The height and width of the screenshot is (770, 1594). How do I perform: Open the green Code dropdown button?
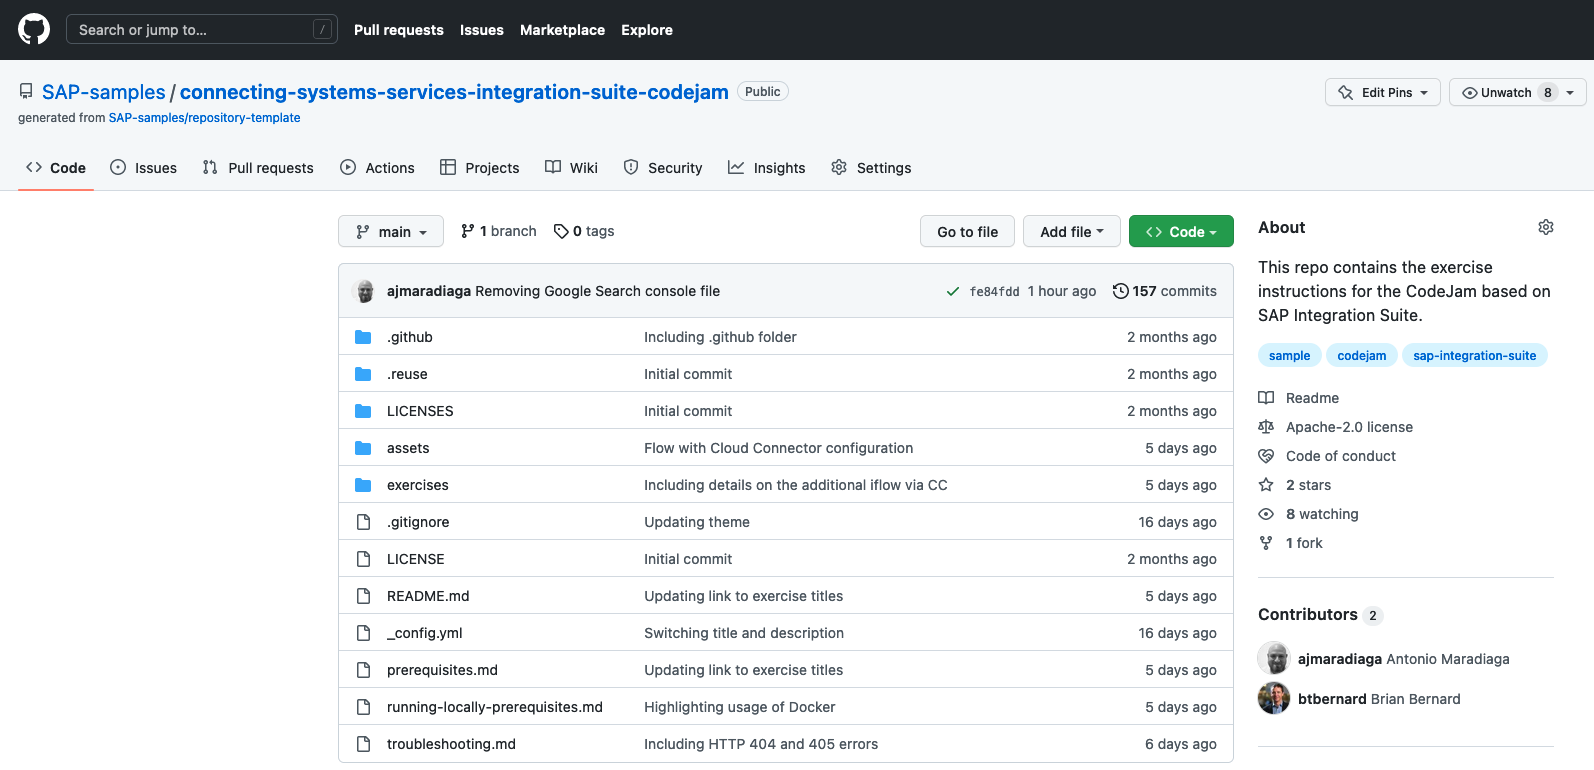(1181, 231)
